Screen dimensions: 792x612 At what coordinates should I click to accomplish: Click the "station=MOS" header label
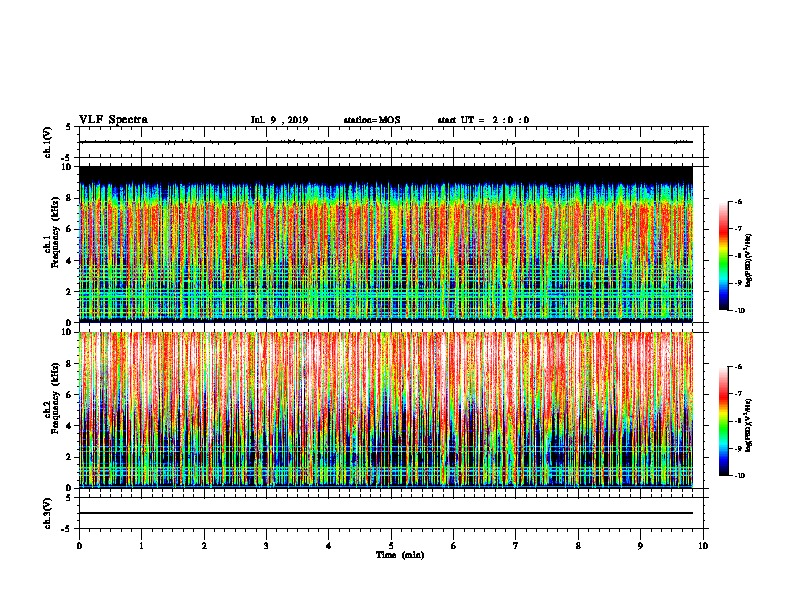pyautogui.click(x=372, y=120)
